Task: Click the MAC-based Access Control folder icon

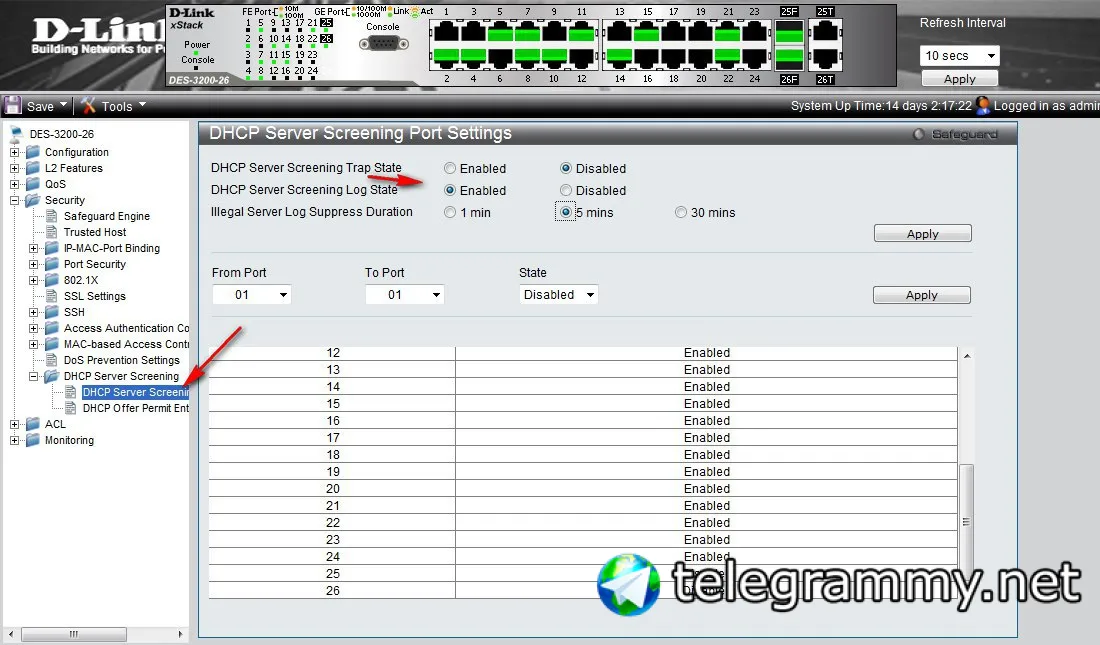Action: (52, 345)
